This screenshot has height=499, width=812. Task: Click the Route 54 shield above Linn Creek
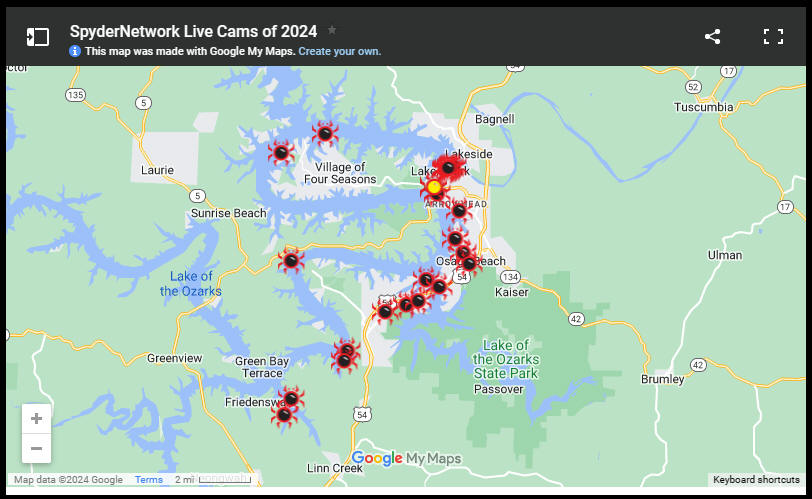[362, 415]
